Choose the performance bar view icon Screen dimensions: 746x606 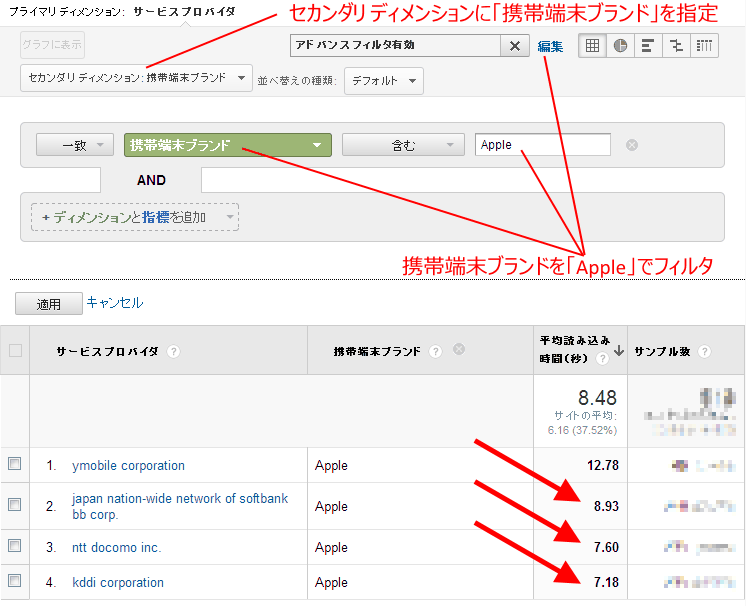pos(648,46)
